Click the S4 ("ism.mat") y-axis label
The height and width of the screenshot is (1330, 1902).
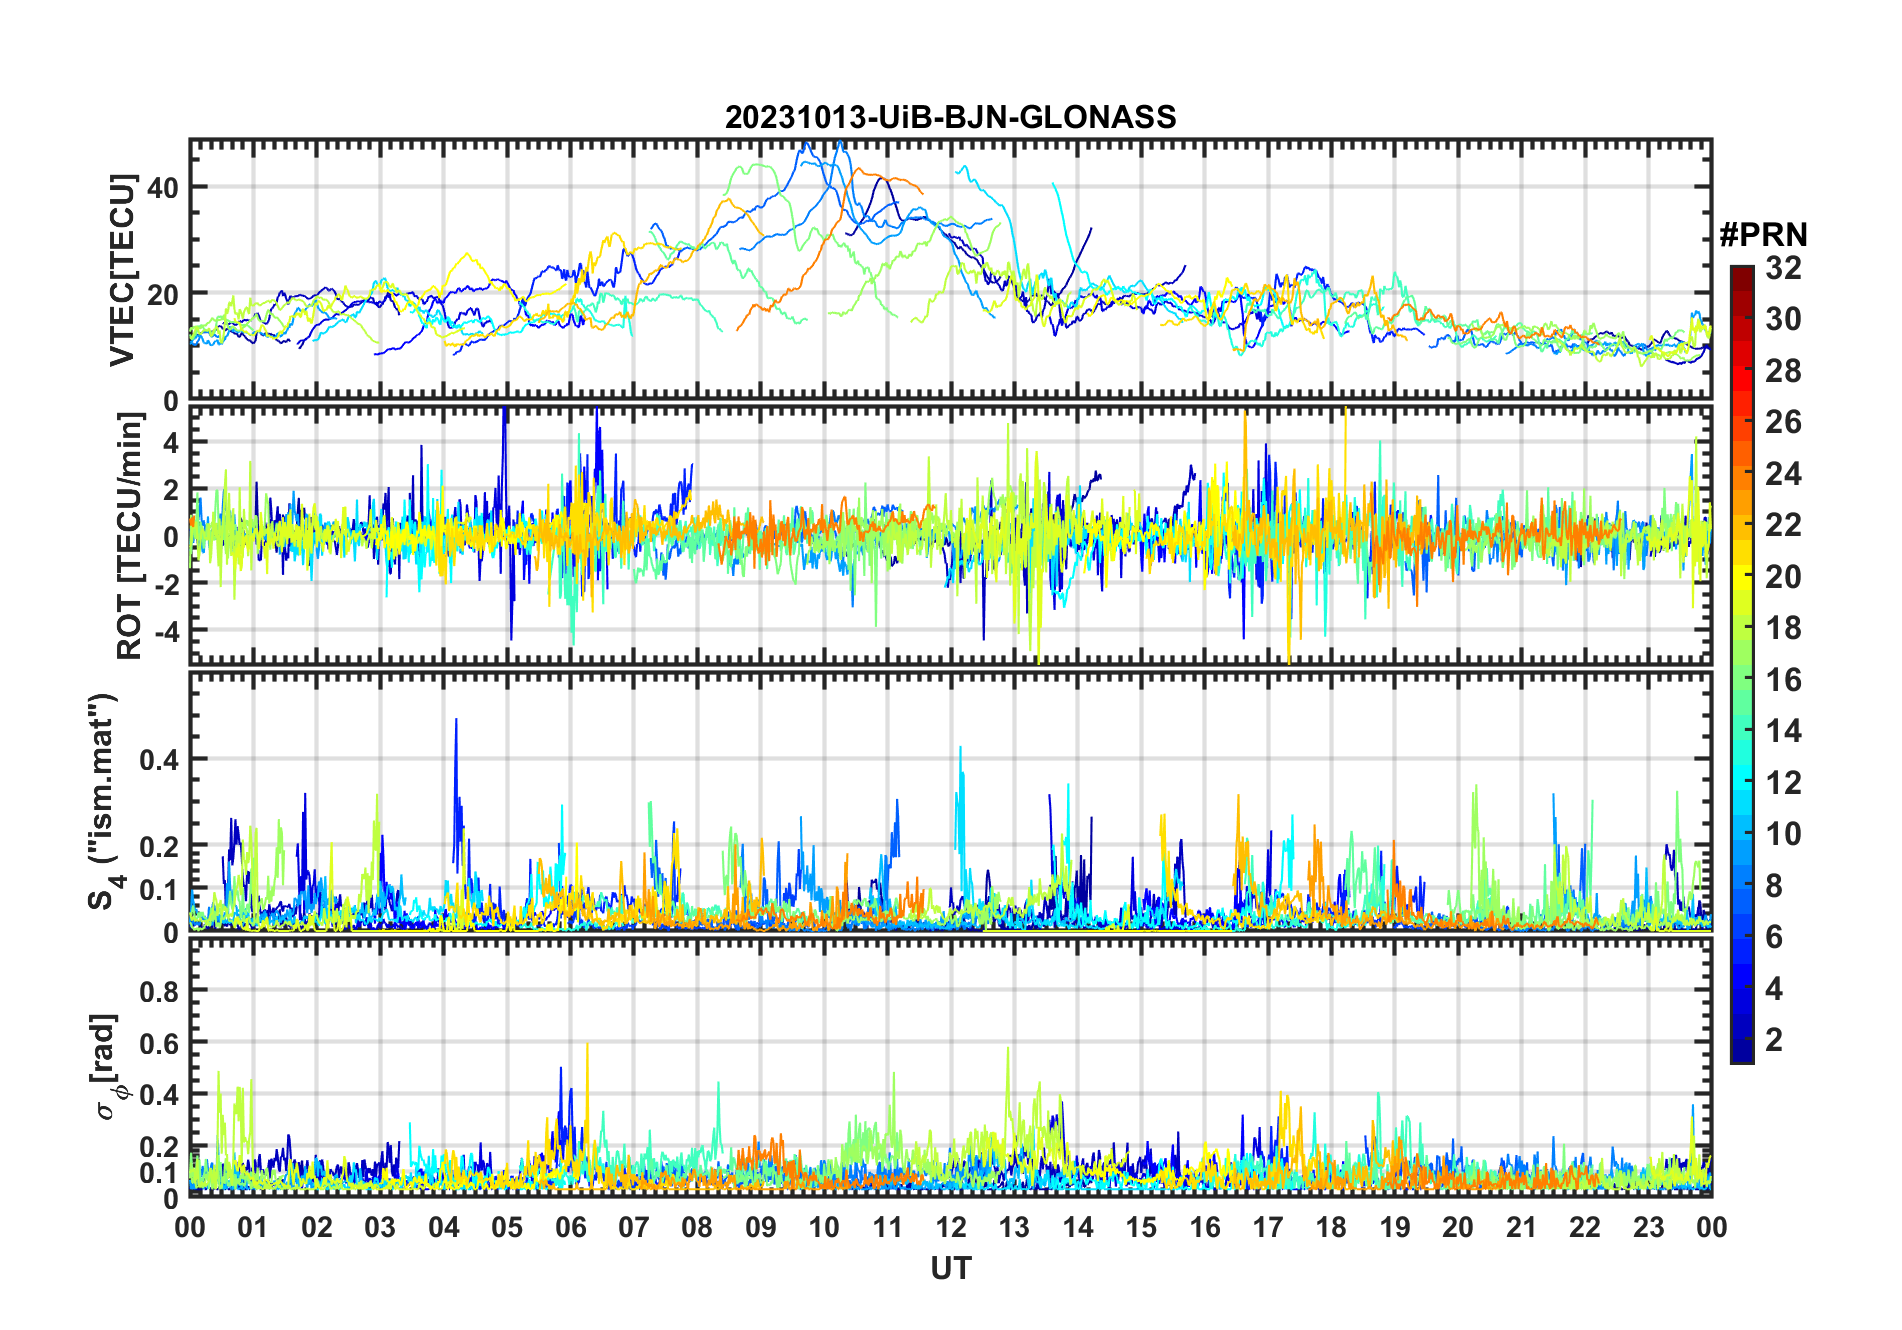point(103,802)
